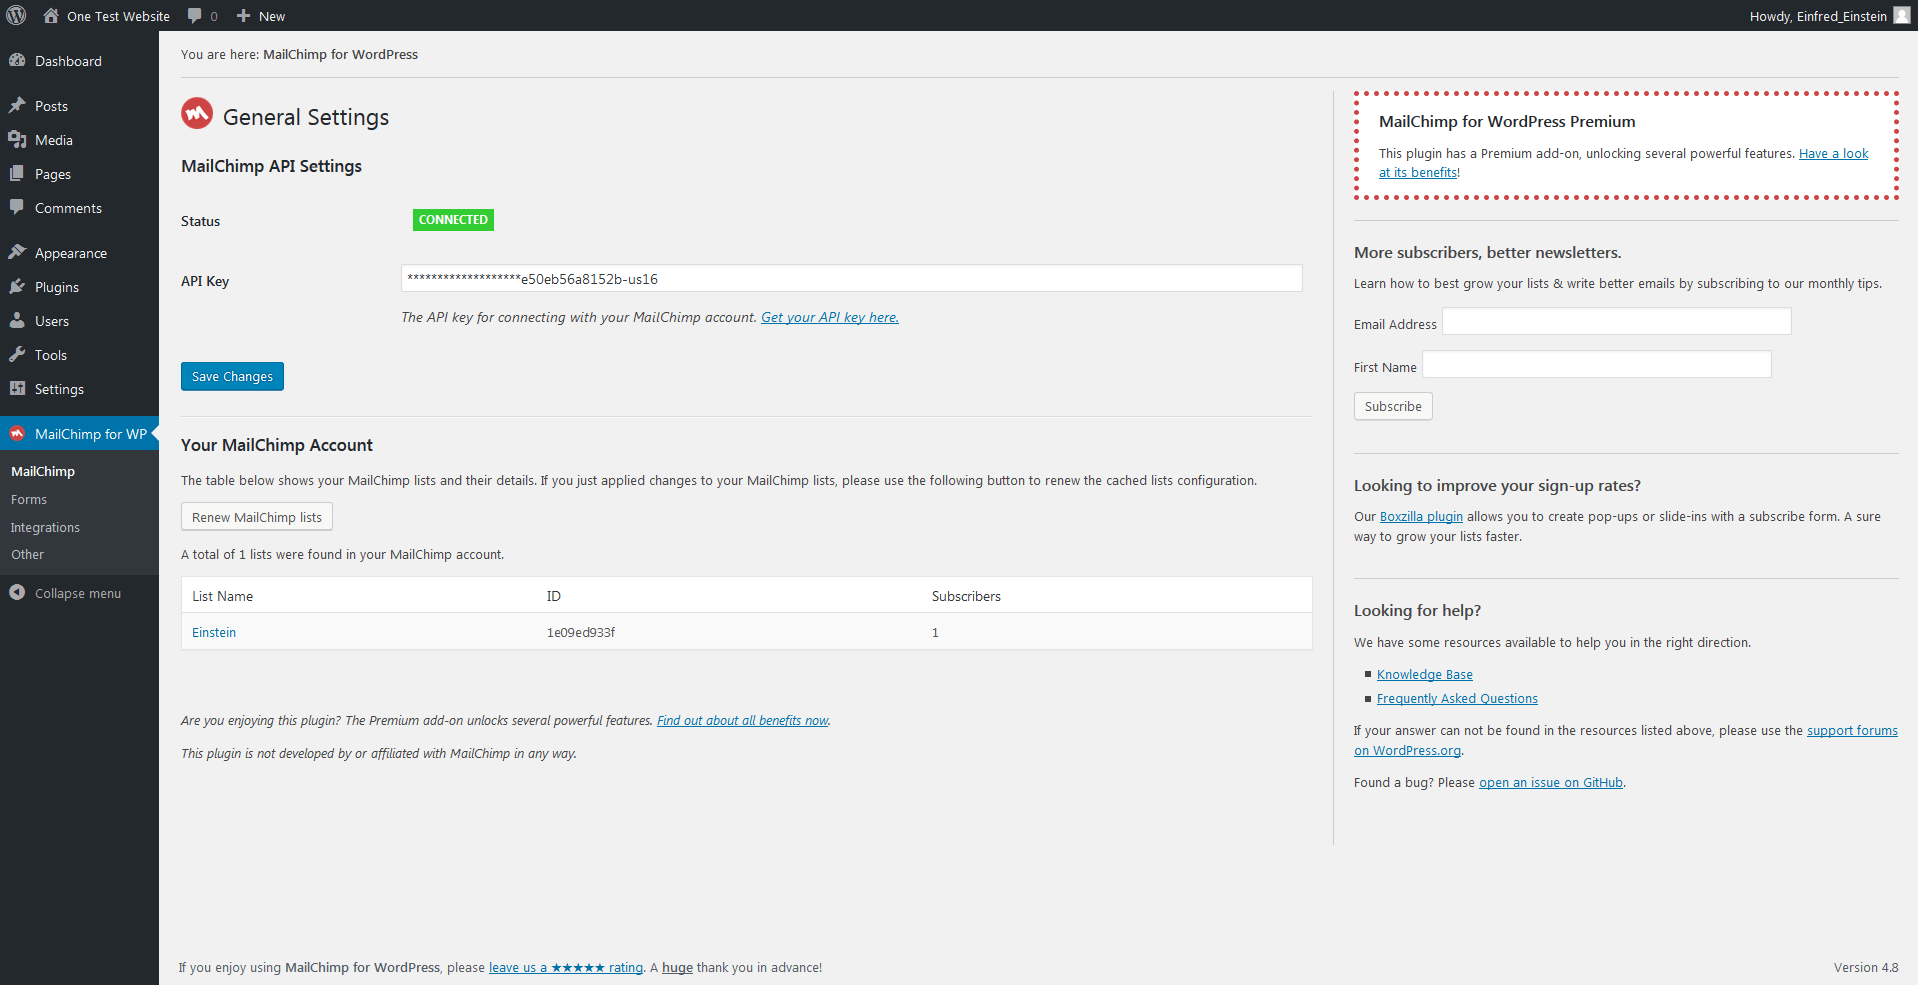1918x985 pixels.
Task: Click the Collapse menu arrow icon
Action: coord(17,593)
